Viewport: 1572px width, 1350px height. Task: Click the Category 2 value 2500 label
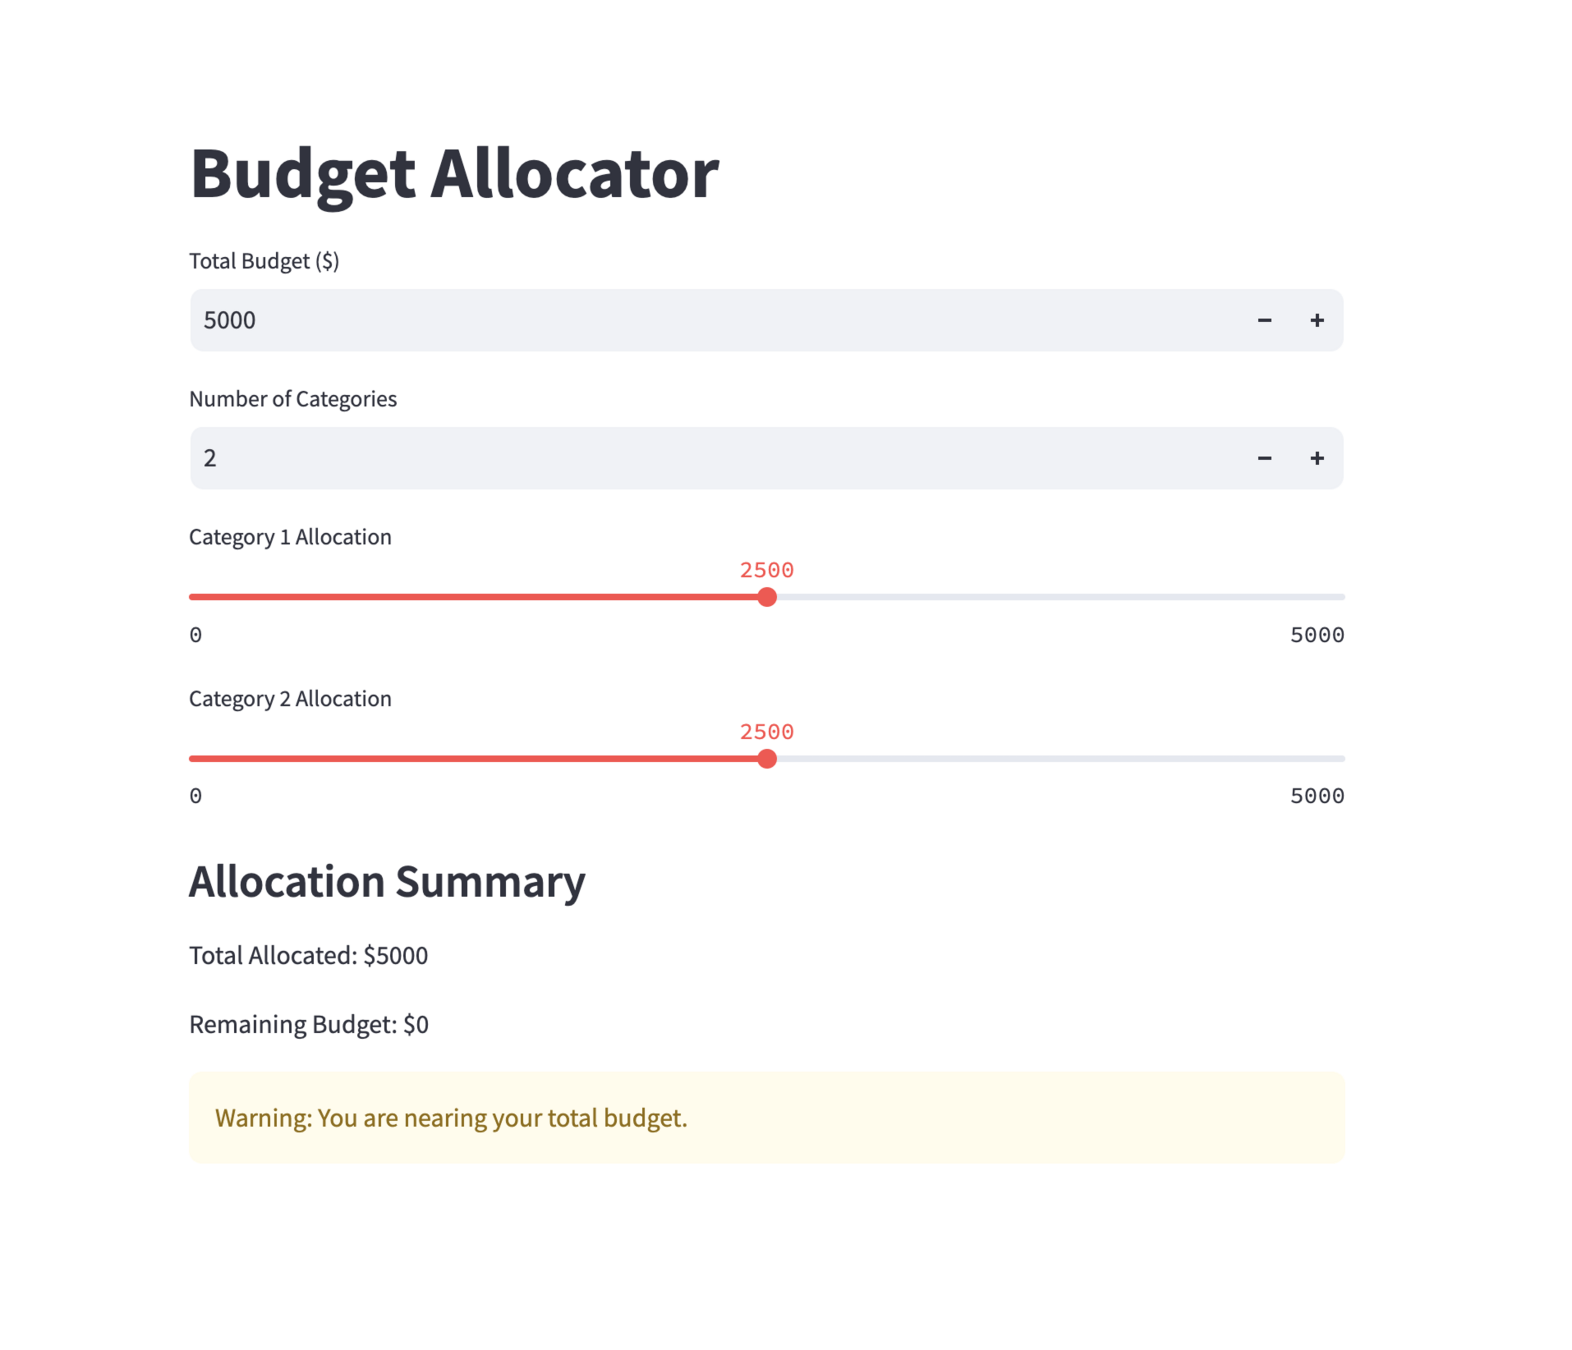[767, 732]
